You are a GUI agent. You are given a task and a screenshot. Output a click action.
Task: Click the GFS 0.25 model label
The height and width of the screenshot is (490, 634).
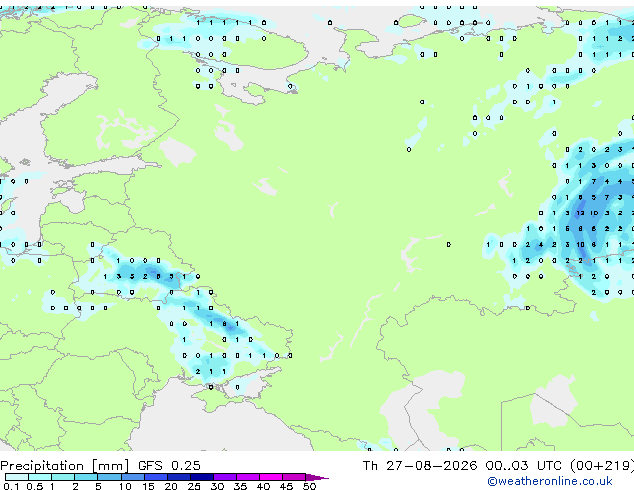click(169, 466)
